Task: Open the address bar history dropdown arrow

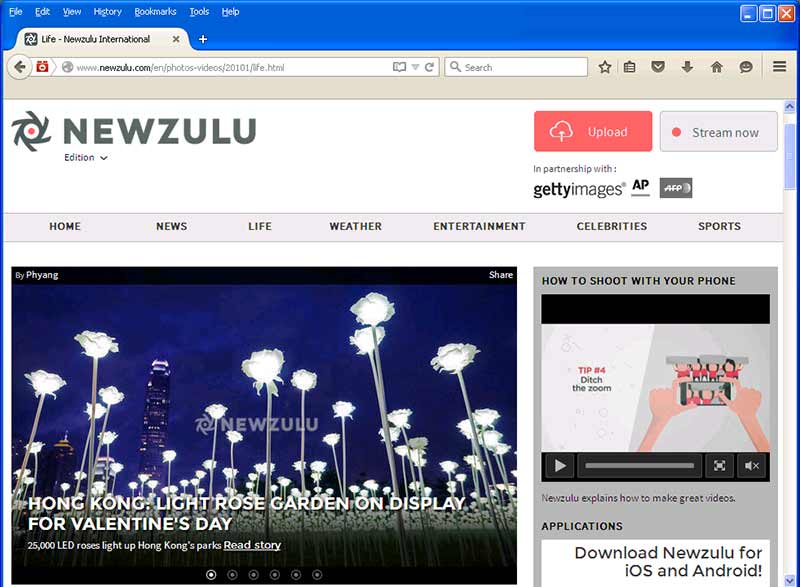Action: pyautogui.click(x=415, y=67)
